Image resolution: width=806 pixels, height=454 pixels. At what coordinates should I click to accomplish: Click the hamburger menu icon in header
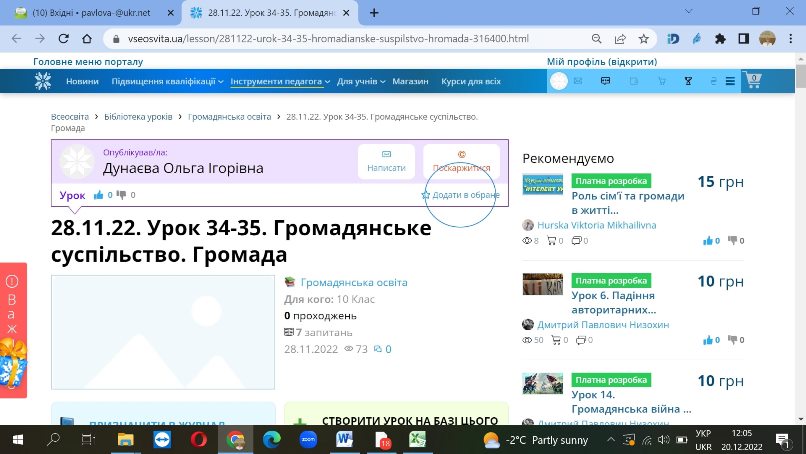point(730,81)
